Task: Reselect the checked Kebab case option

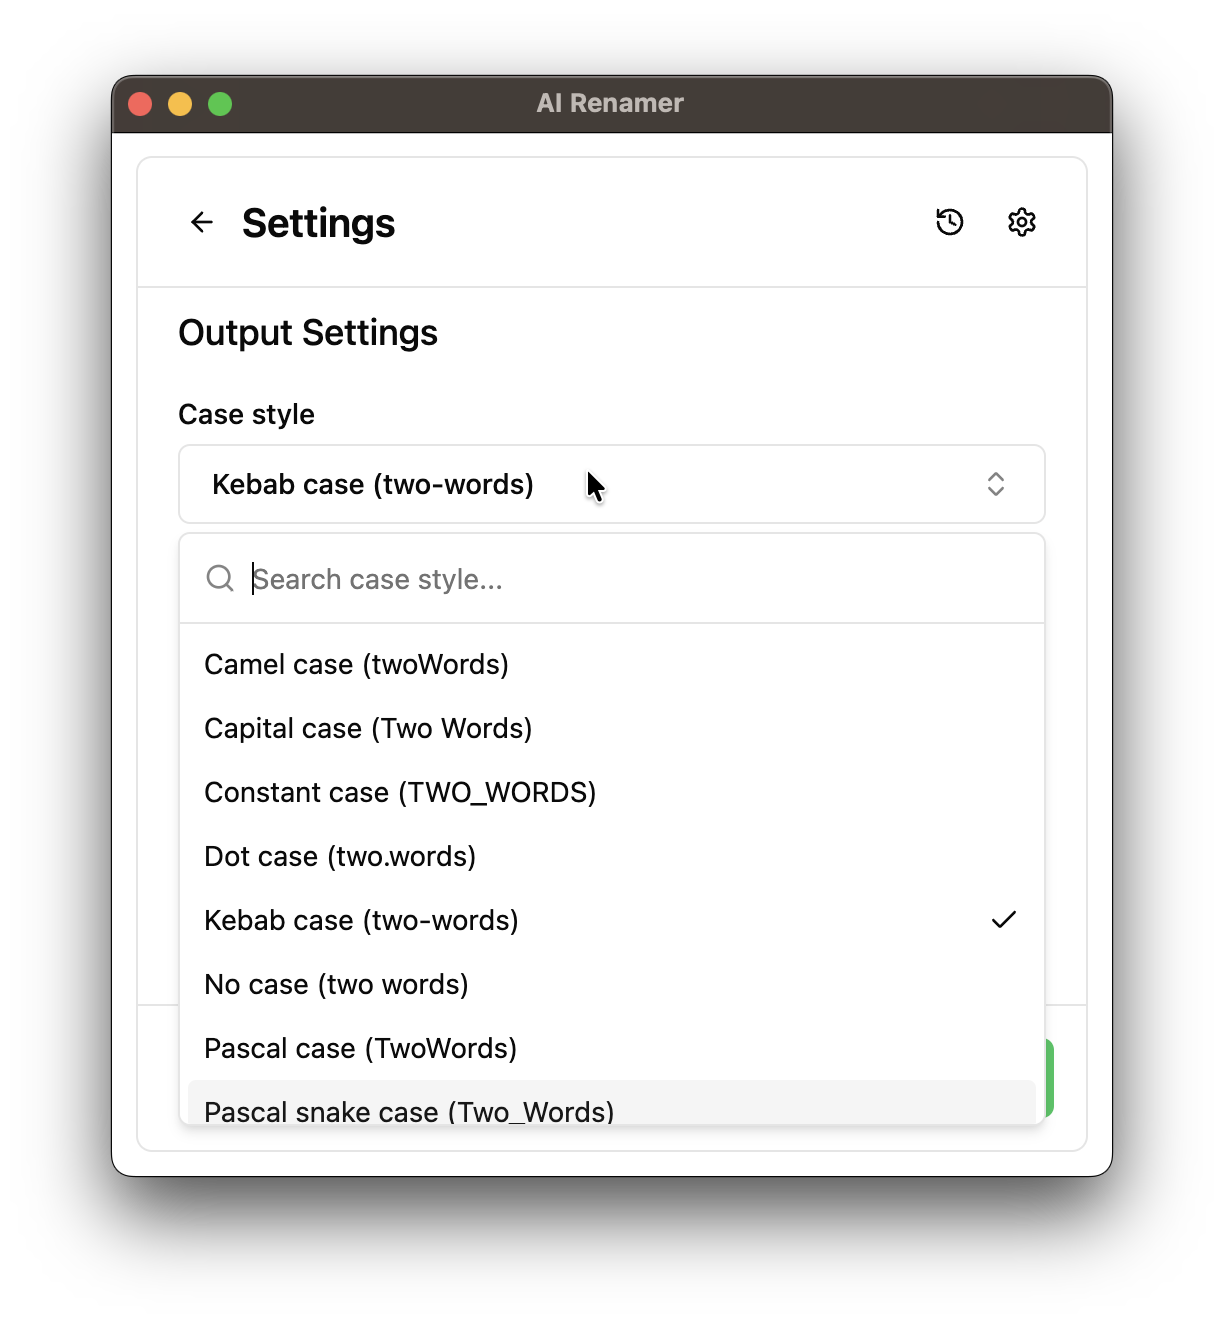Action: [x=361, y=920]
